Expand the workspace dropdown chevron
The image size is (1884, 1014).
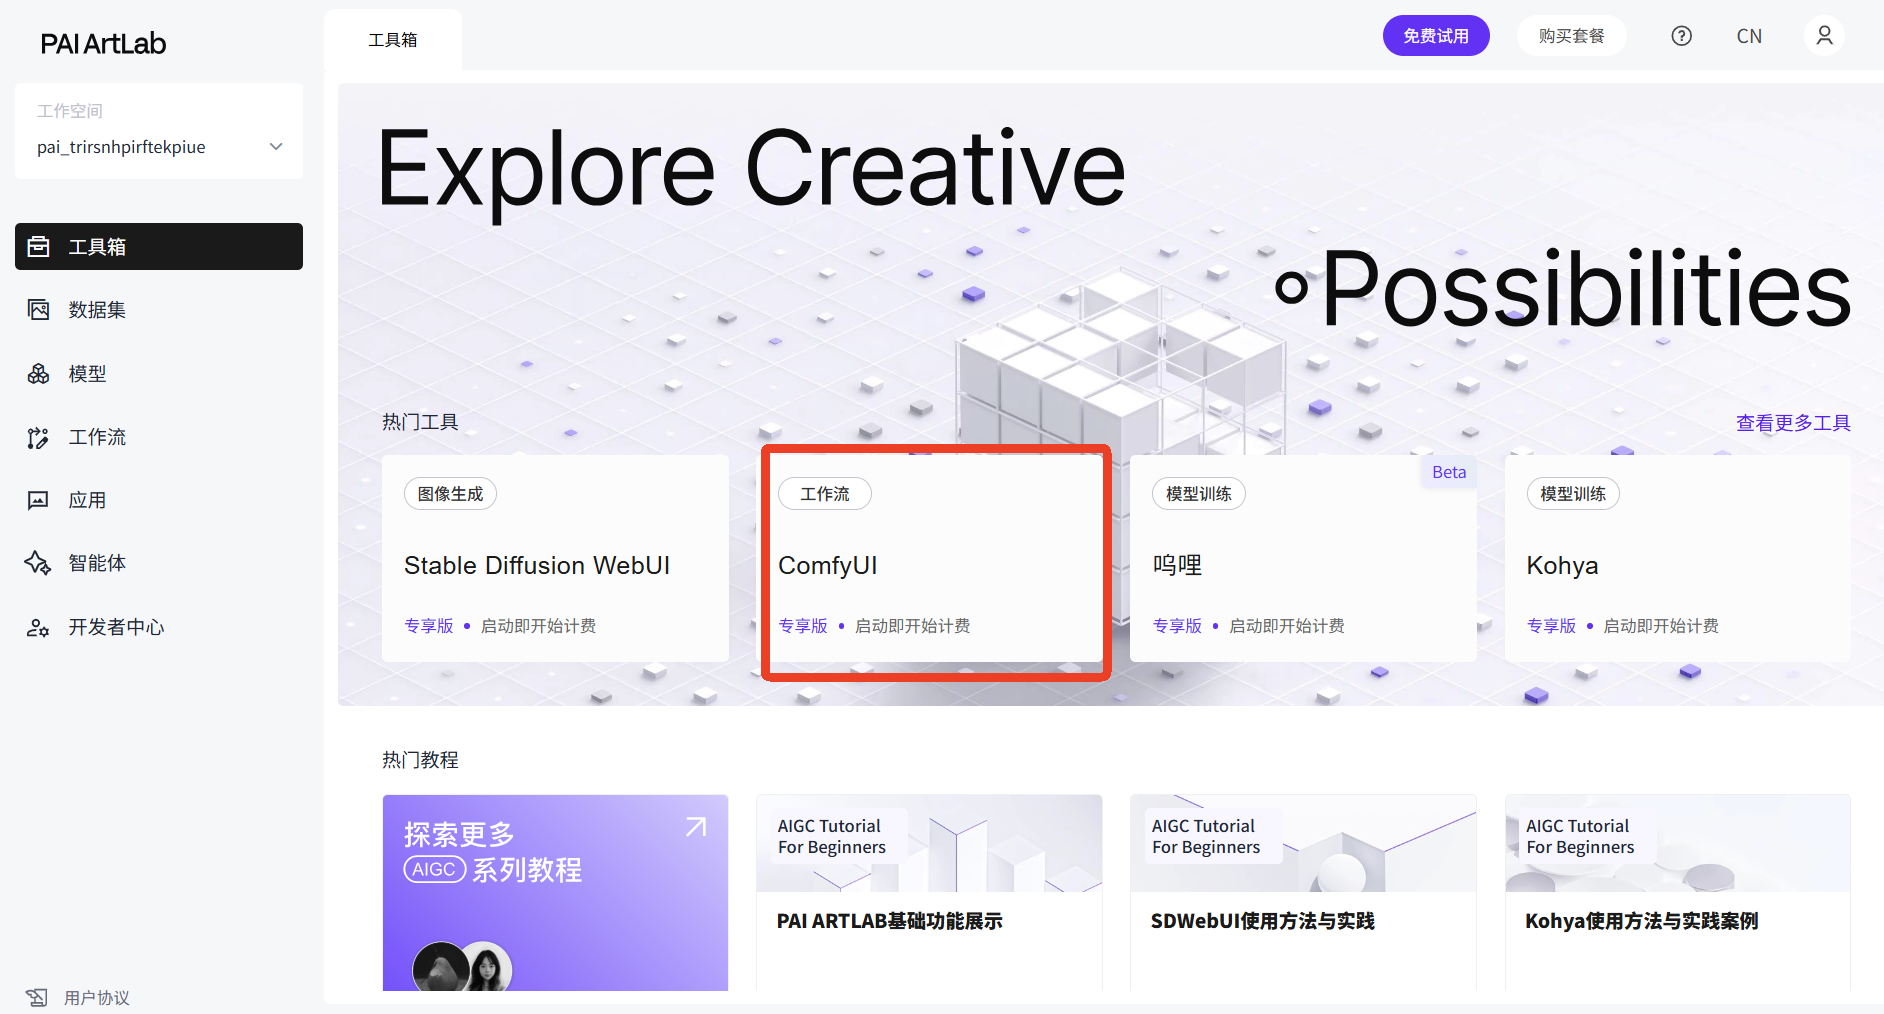(276, 147)
